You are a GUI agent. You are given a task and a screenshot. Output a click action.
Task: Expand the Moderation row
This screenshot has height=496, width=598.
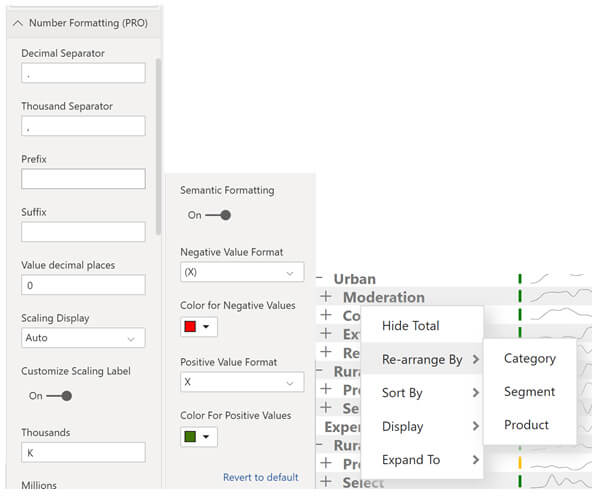click(326, 296)
